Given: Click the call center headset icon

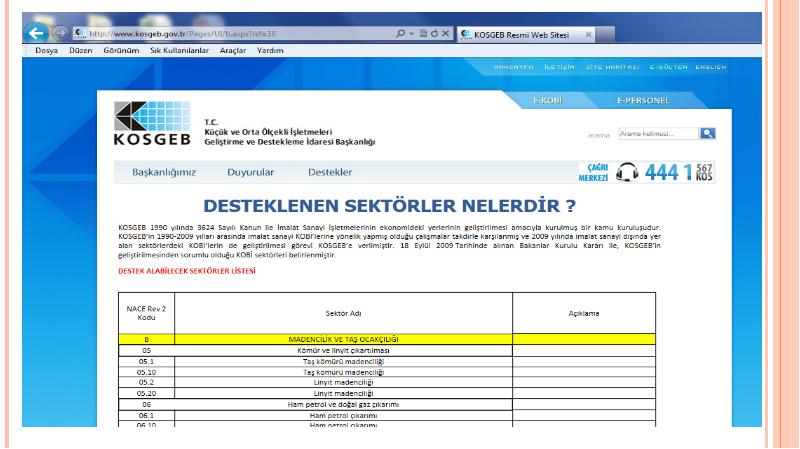Looking at the screenshot, I should pyautogui.click(x=627, y=172).
